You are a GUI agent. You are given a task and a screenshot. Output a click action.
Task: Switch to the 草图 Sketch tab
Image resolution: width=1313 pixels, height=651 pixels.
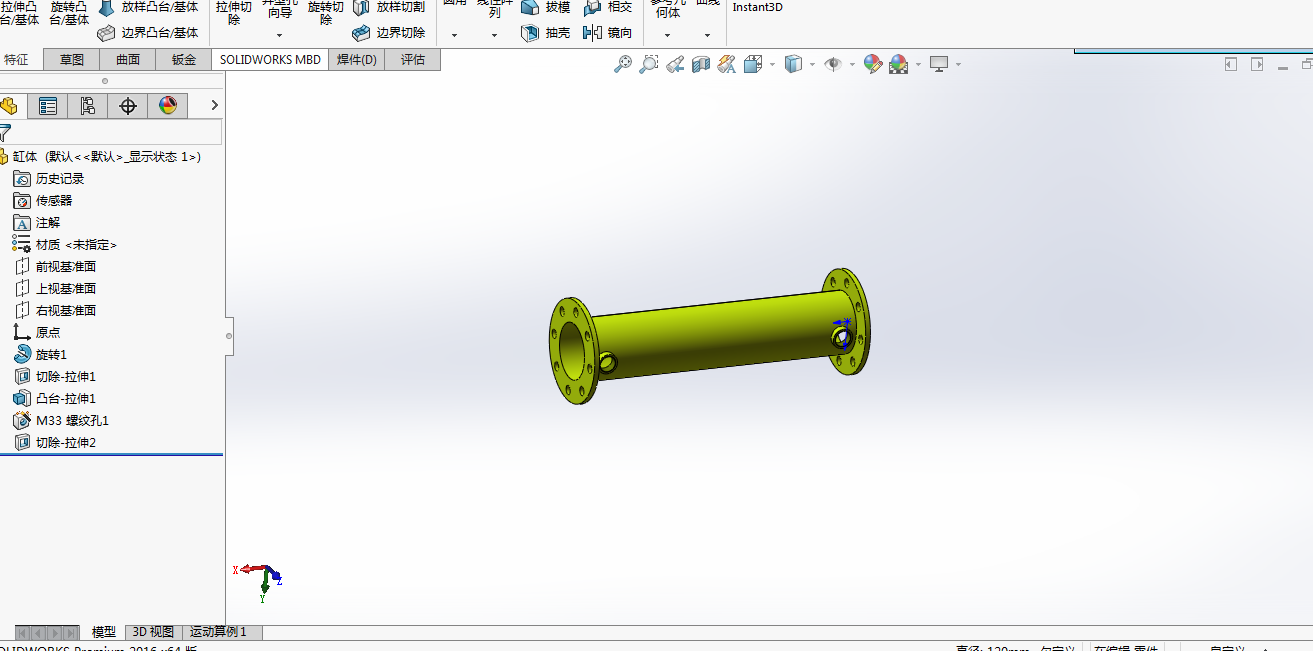(x=72, y=59)
